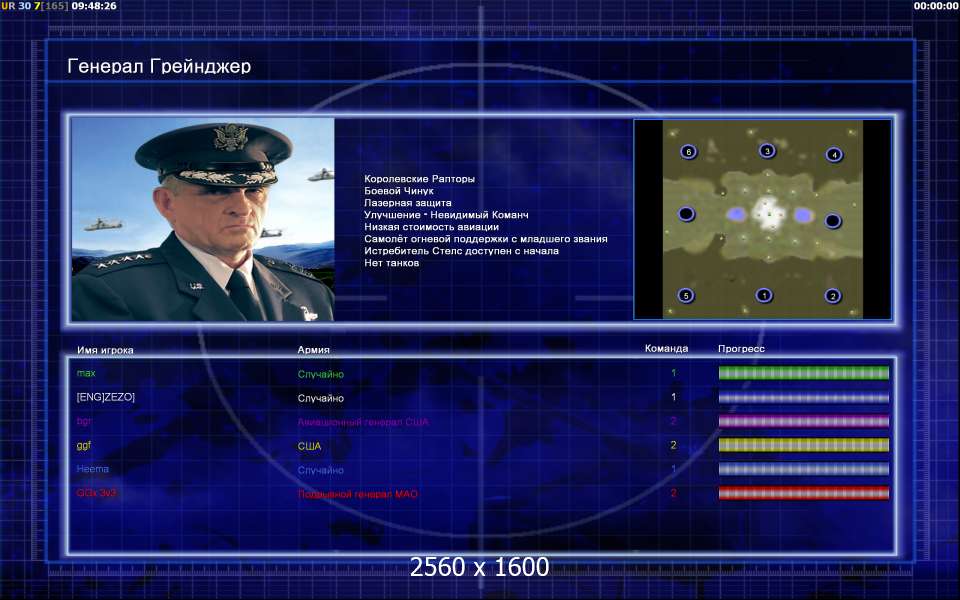Select player name 'bgr'
This screenshot has width=960, height=600.
84,421
